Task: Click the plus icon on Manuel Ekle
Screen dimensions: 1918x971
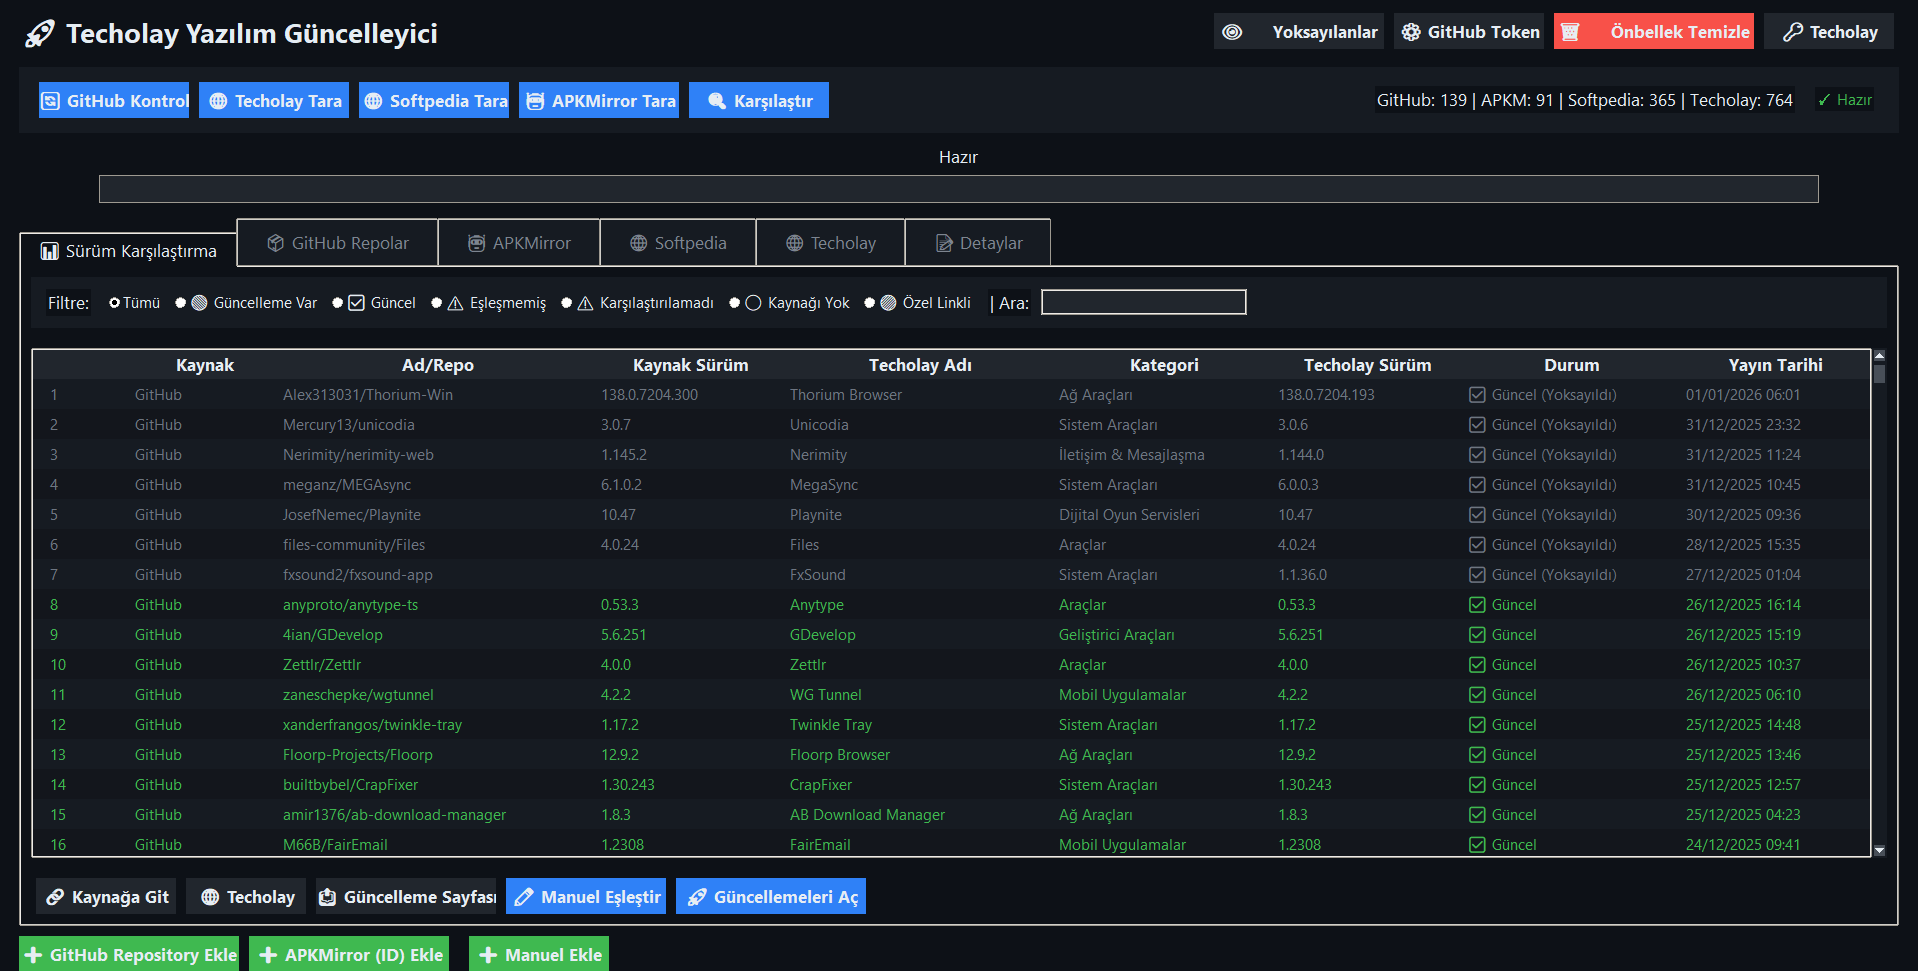Action: tap(488, 955)
